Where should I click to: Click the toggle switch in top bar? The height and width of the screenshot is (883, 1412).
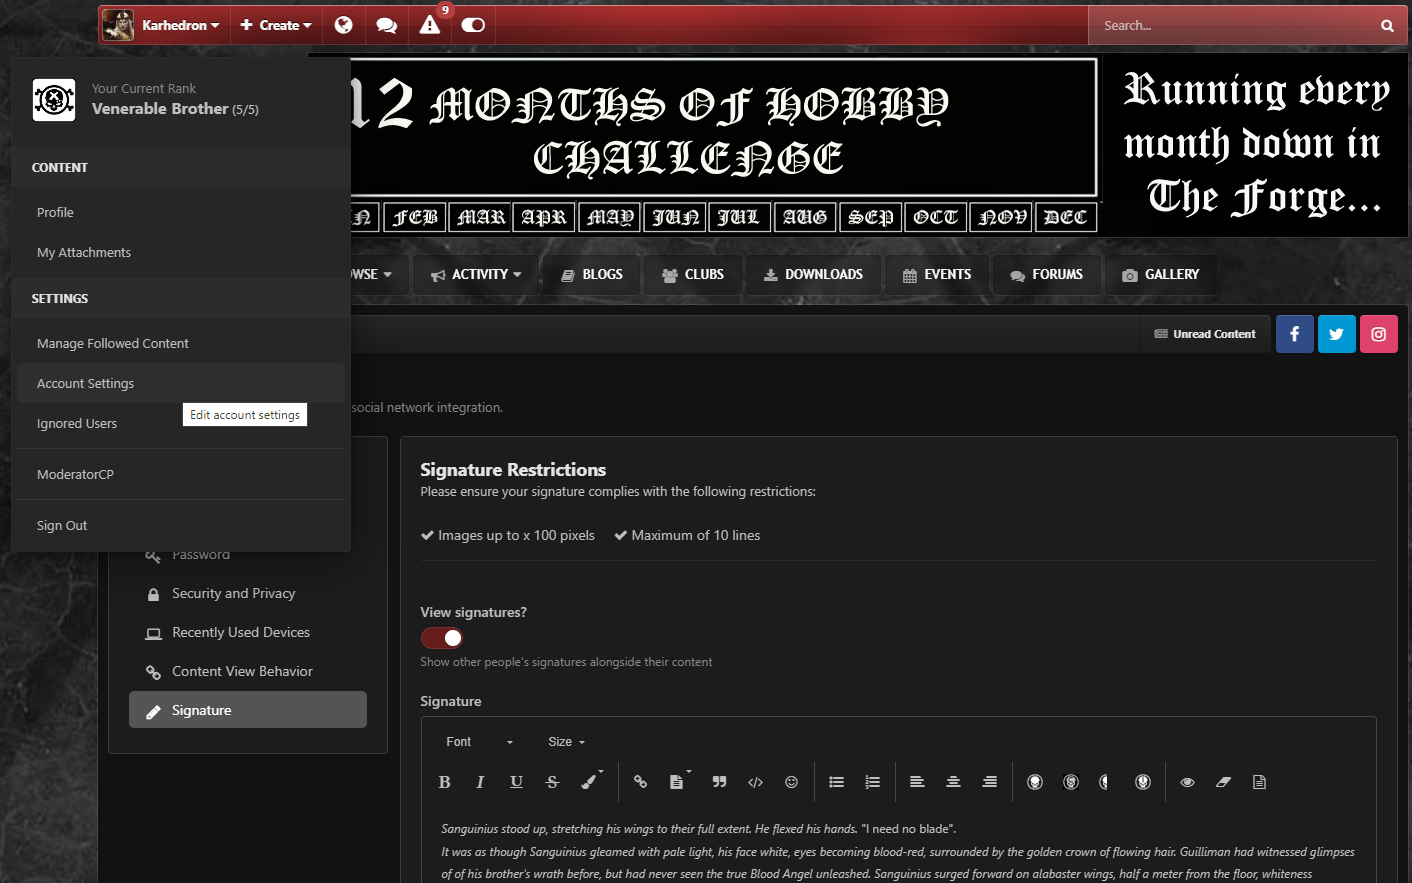click(x=473, y=25)
